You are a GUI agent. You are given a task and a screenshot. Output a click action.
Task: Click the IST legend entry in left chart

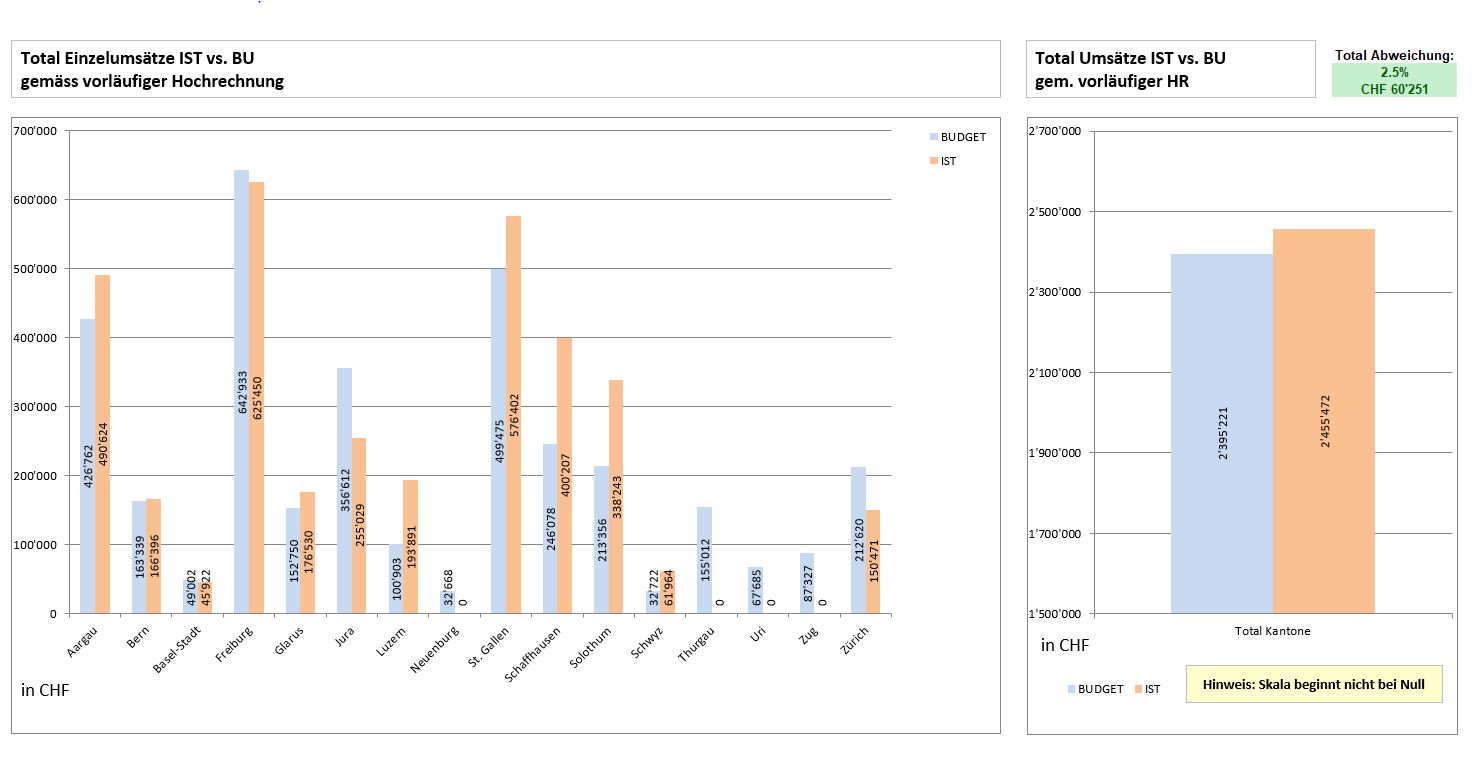pyautogui.click(x=947, y=161)
